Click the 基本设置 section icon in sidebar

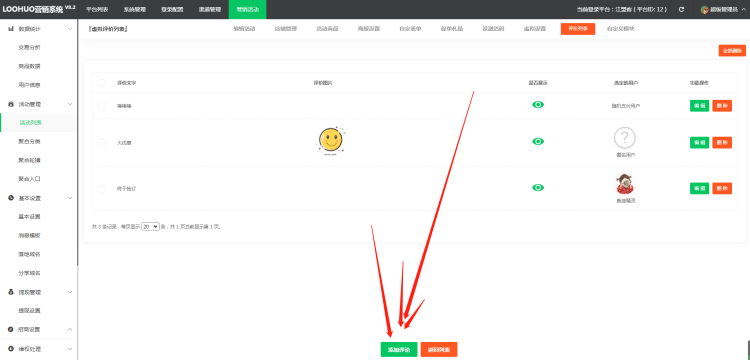[x=11, y=198]
